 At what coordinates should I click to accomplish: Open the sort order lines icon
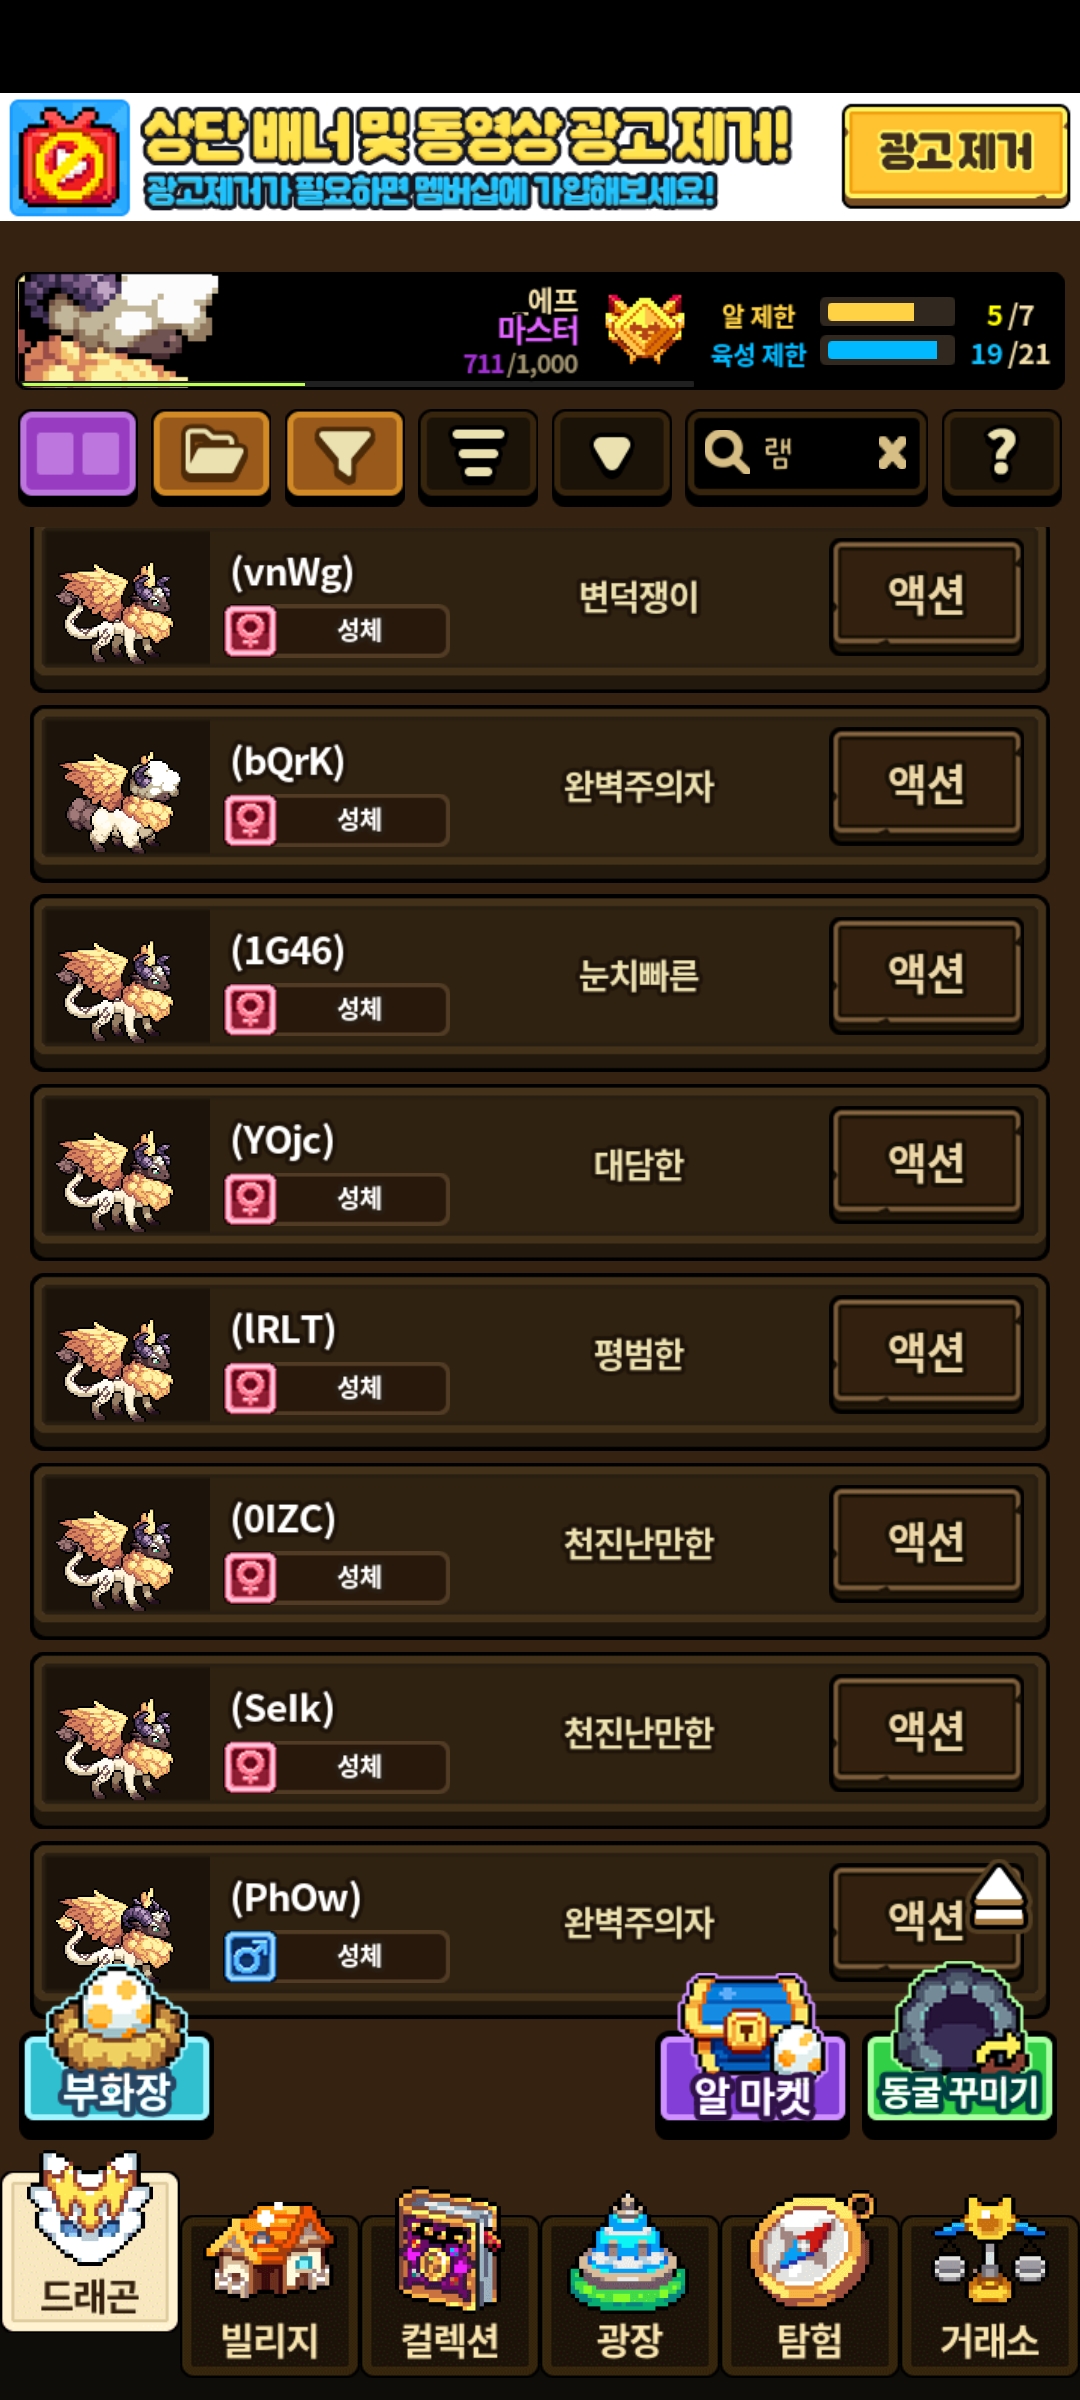(478, 455)
